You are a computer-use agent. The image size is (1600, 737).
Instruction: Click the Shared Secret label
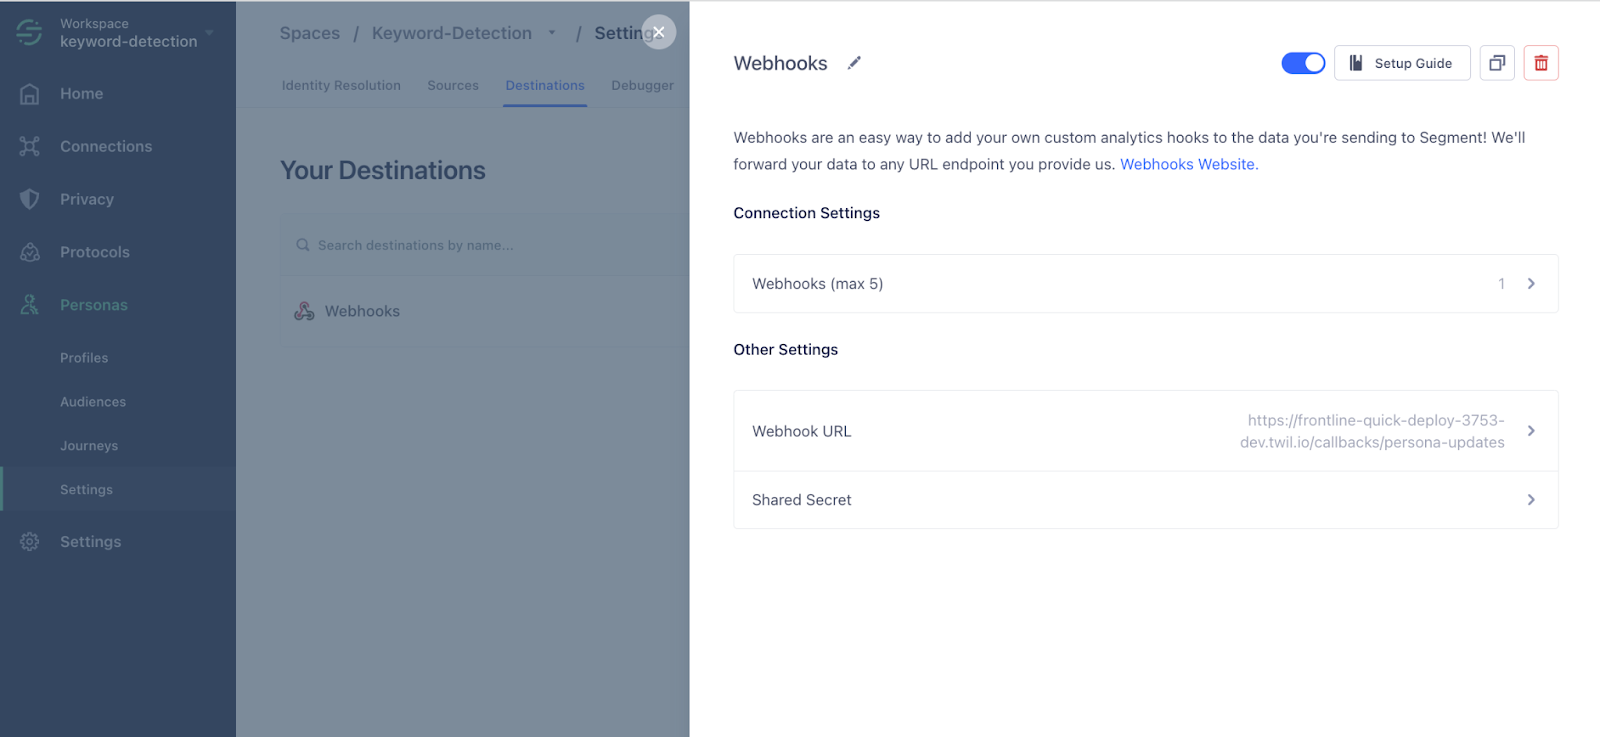pos(802,500)
